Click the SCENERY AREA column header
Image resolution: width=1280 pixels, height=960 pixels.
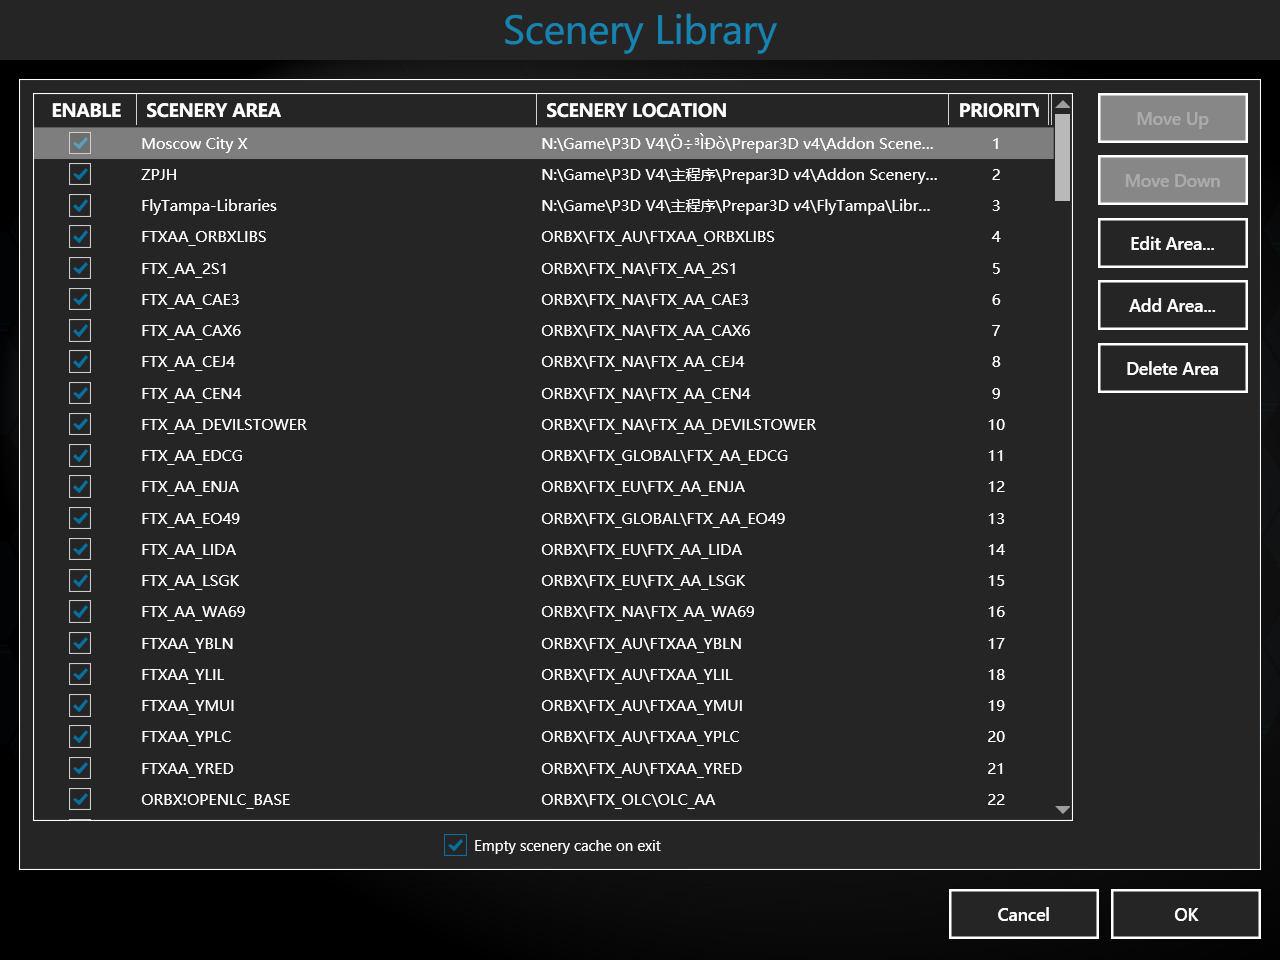(x=335, y=110)
